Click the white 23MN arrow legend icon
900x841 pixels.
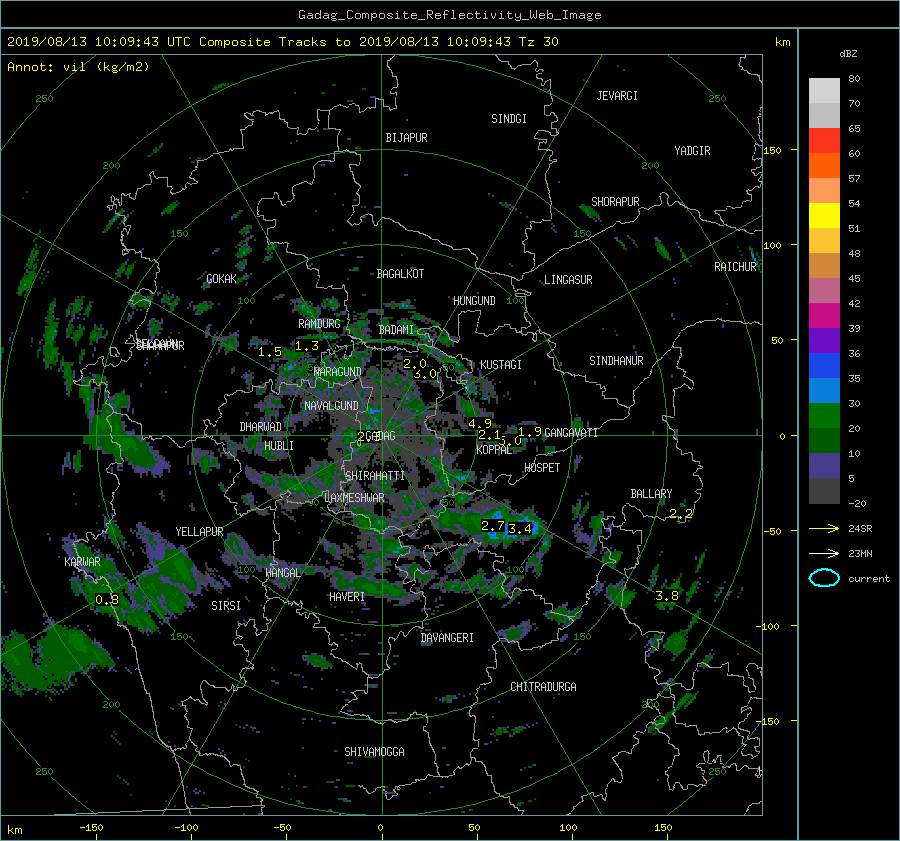pos(824,553)
